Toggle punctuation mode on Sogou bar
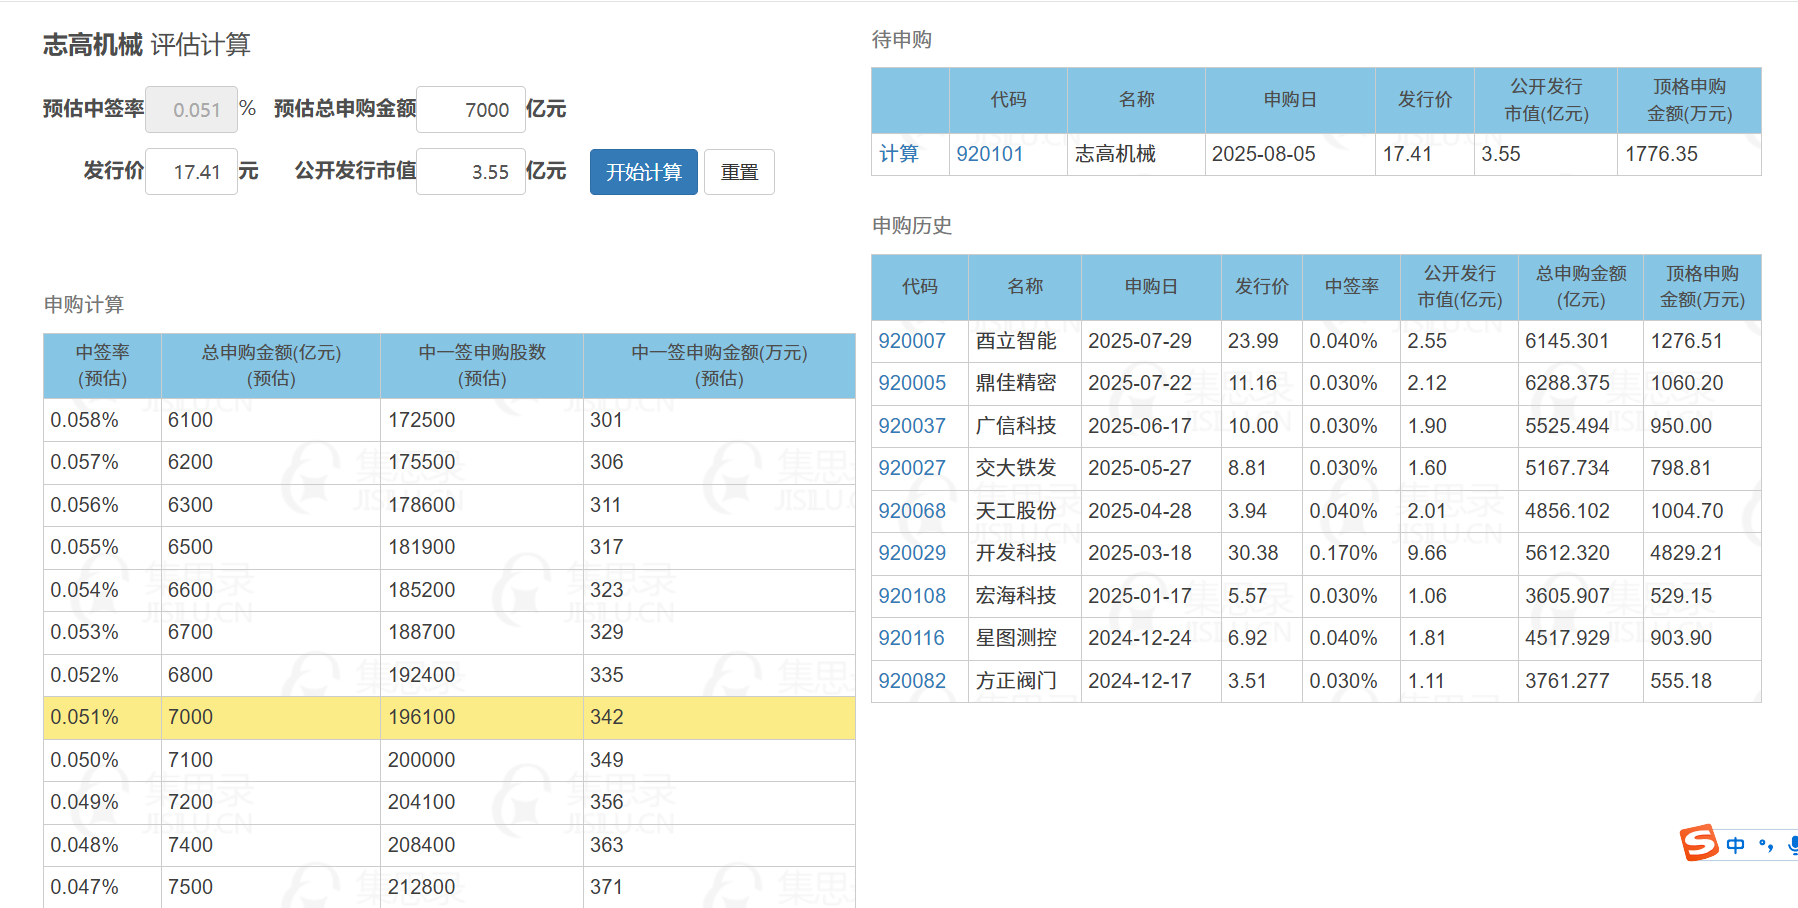 (1766, 845)
